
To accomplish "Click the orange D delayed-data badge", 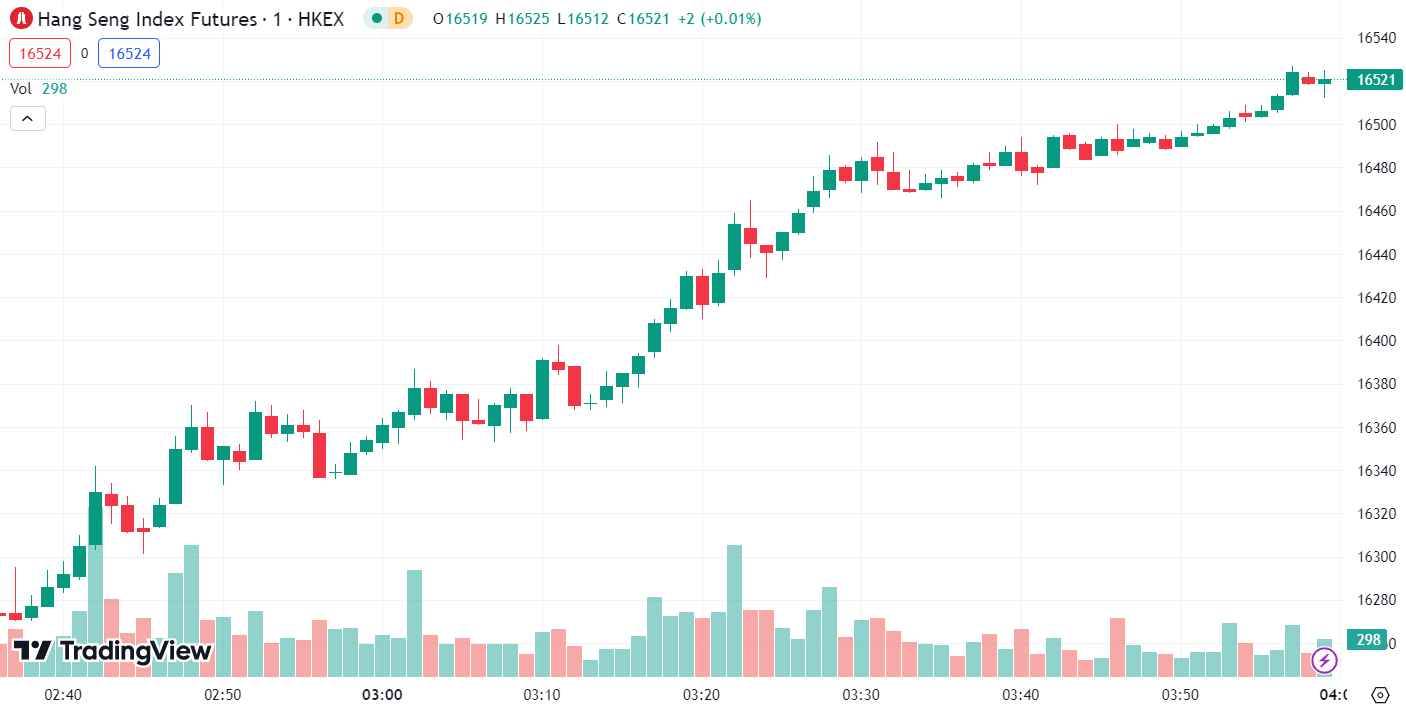I will click(399, 18).
